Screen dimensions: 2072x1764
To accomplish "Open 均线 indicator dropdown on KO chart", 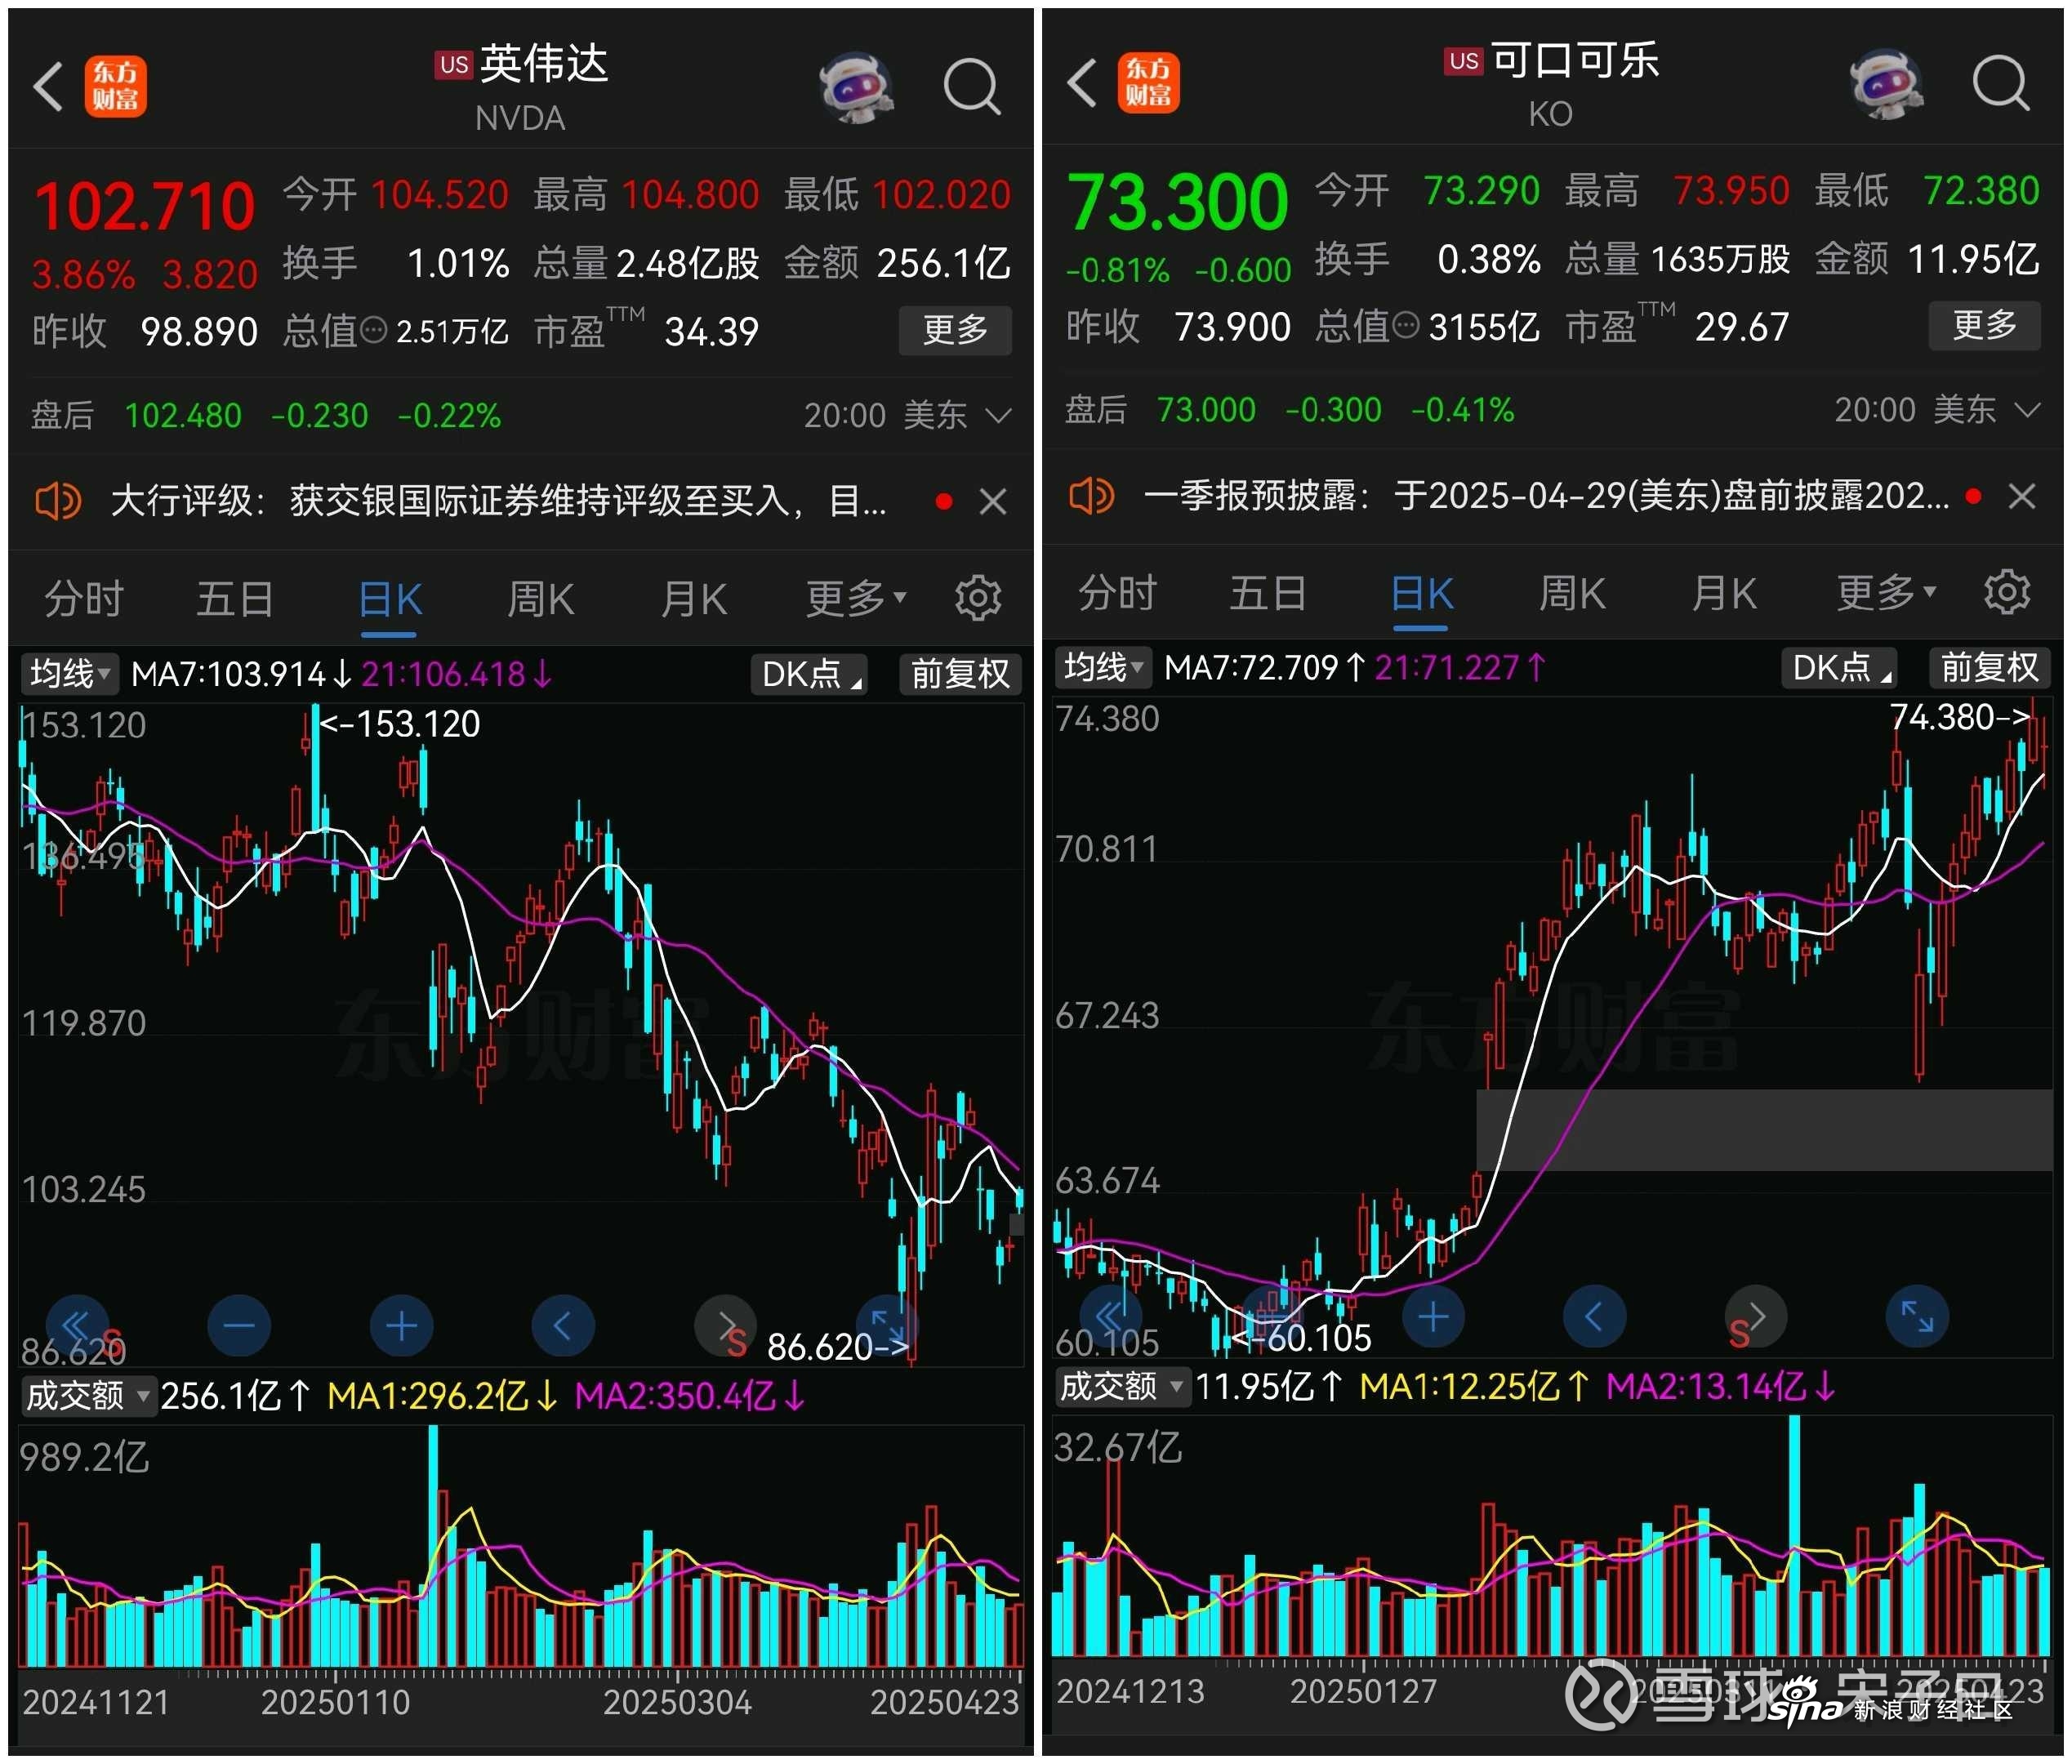I will click(1103, 667).
